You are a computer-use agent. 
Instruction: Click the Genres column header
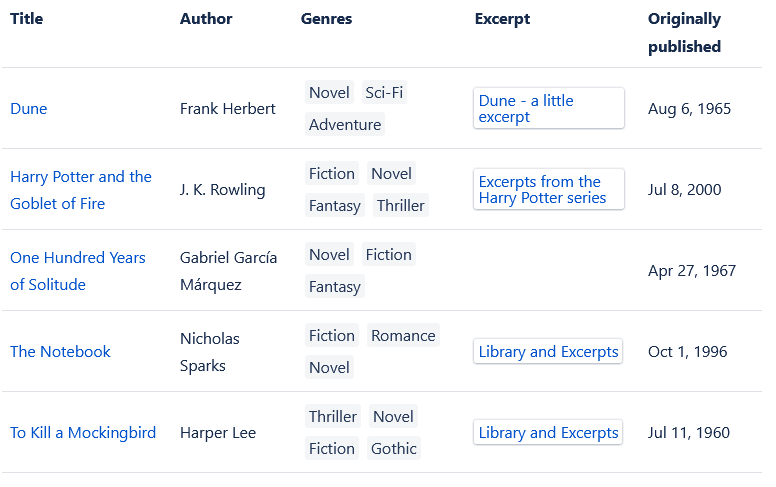coord(326,19)
